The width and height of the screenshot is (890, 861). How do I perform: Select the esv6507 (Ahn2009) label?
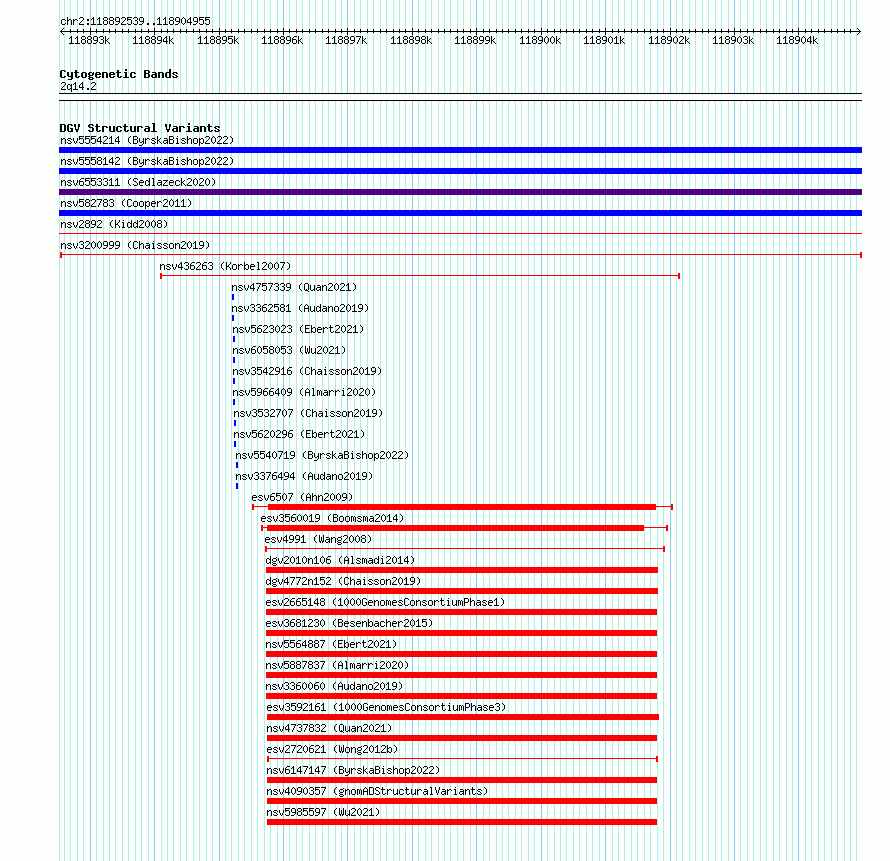pyautogui.click(x=302, y=497)
